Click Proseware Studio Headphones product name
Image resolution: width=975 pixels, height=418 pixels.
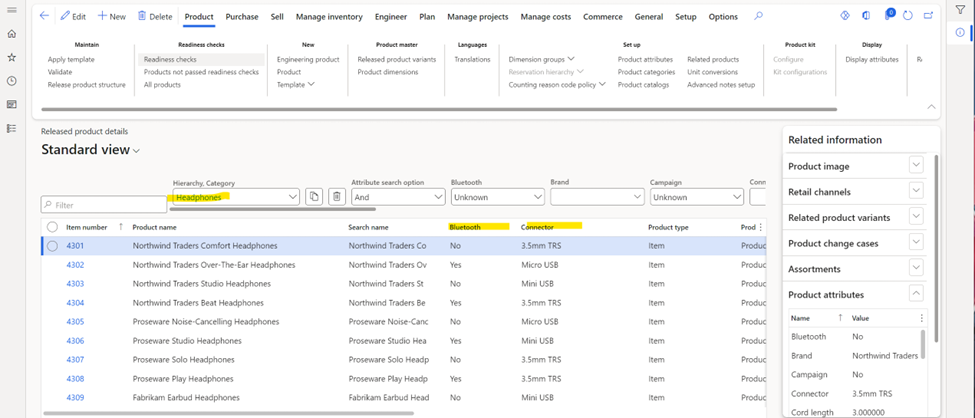point(187,341)
